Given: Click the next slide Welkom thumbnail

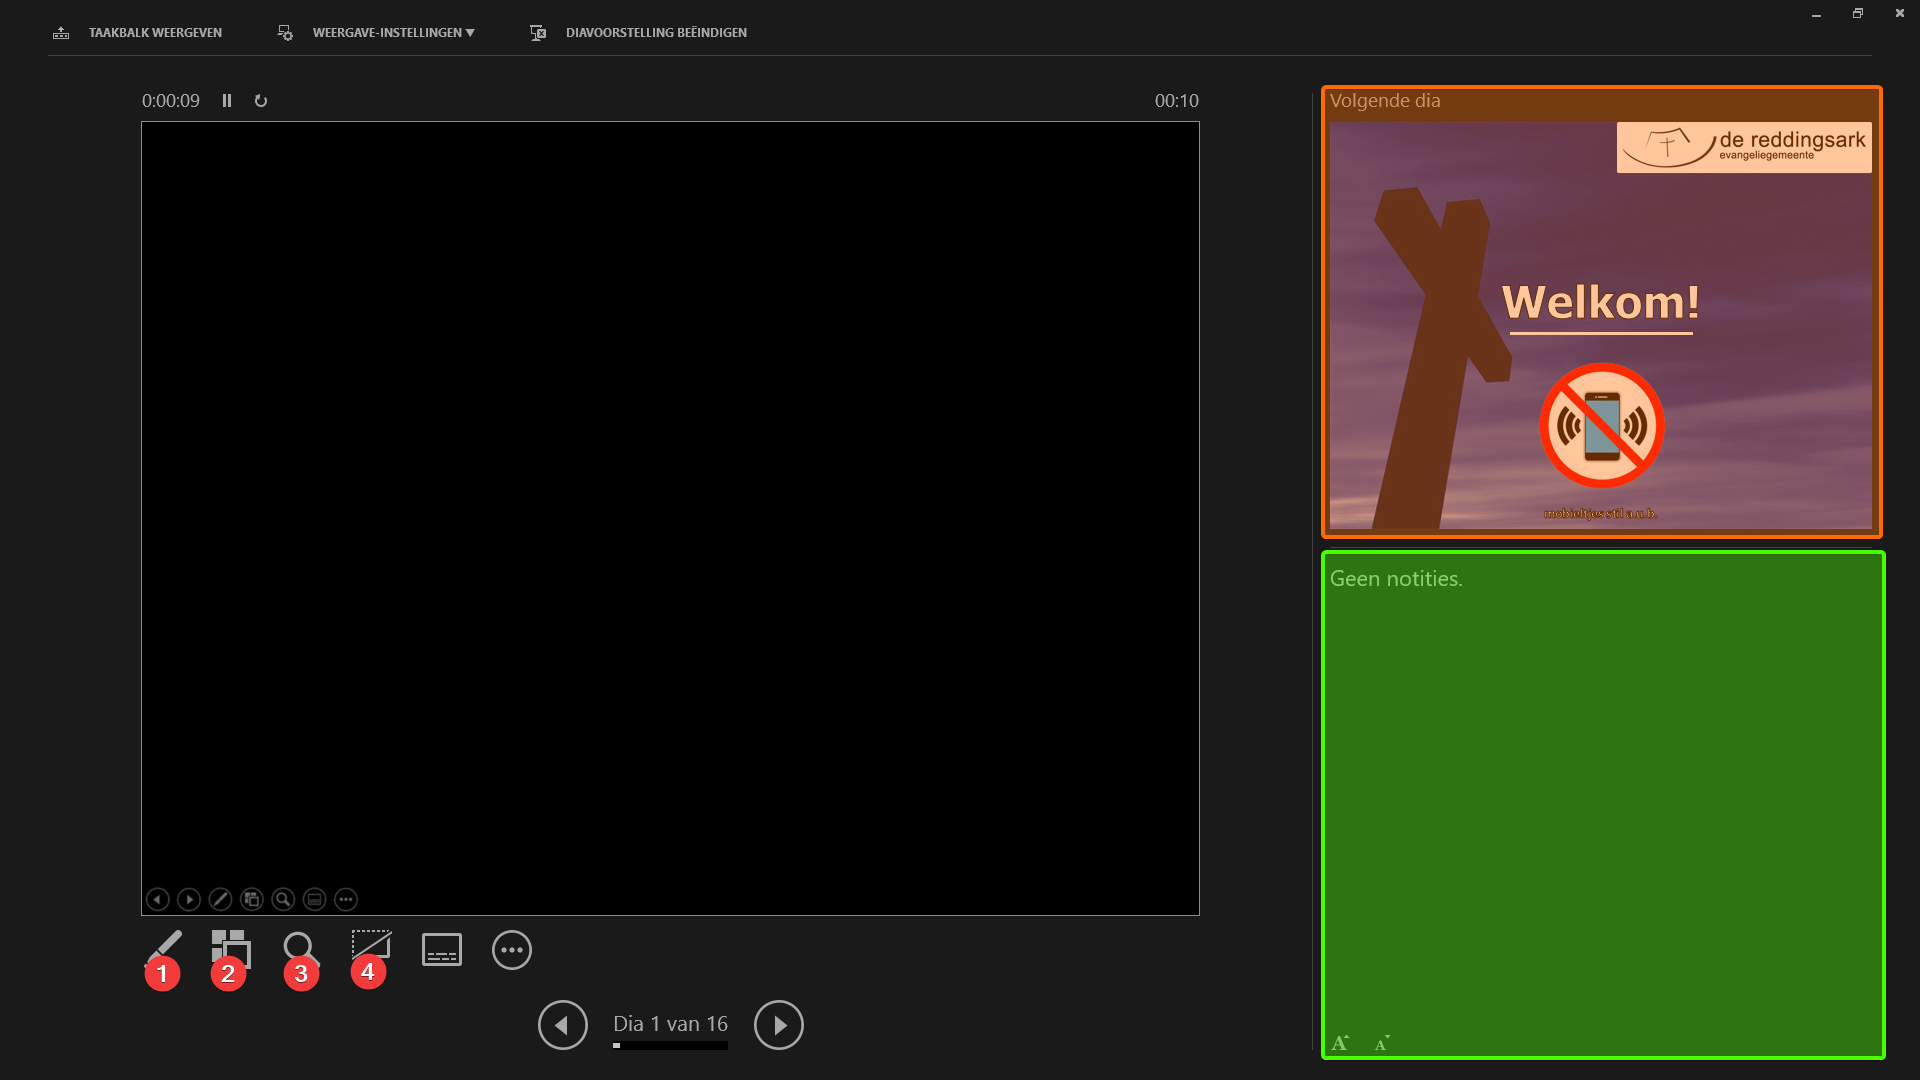Looking at the screenshot, I should point(1601,325).
